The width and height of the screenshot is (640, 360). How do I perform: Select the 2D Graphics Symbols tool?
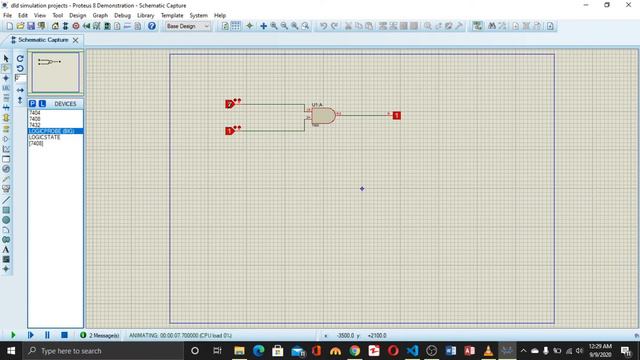[6, 259]
